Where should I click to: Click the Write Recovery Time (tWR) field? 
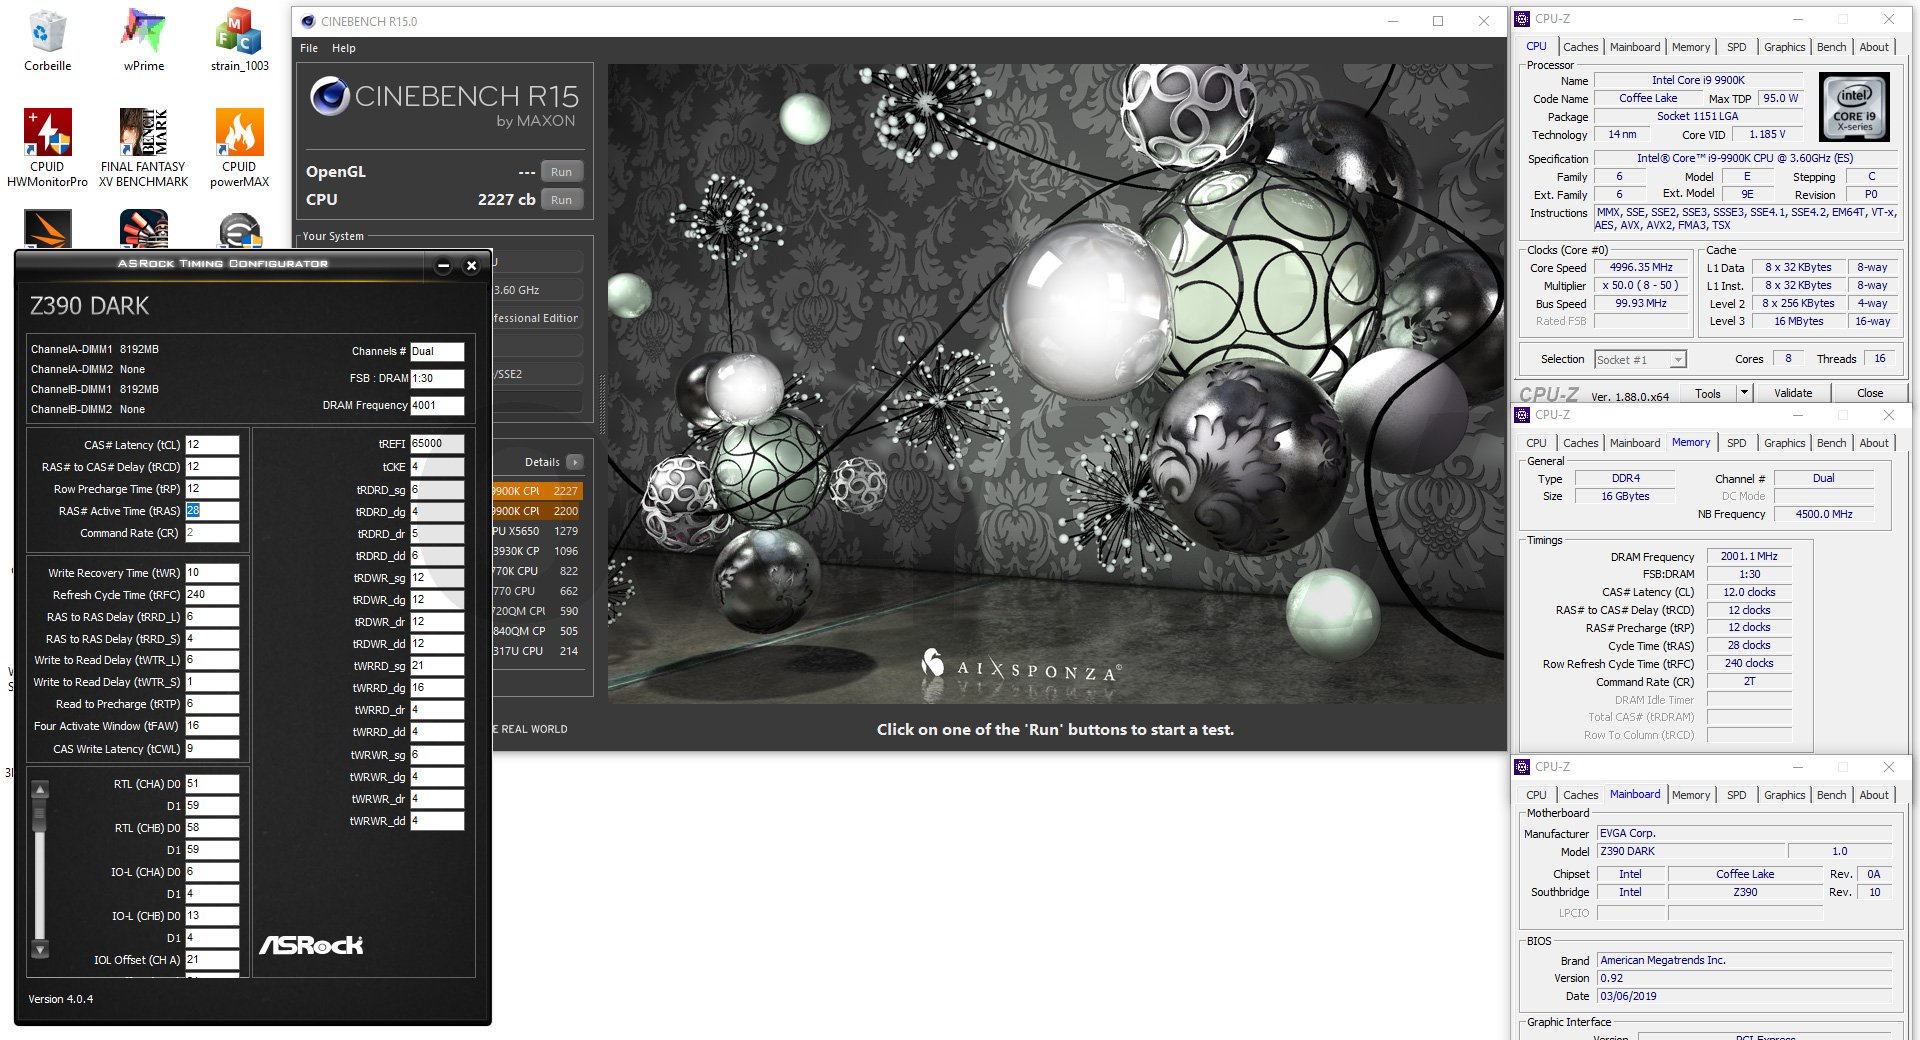(x=212, y=573)
